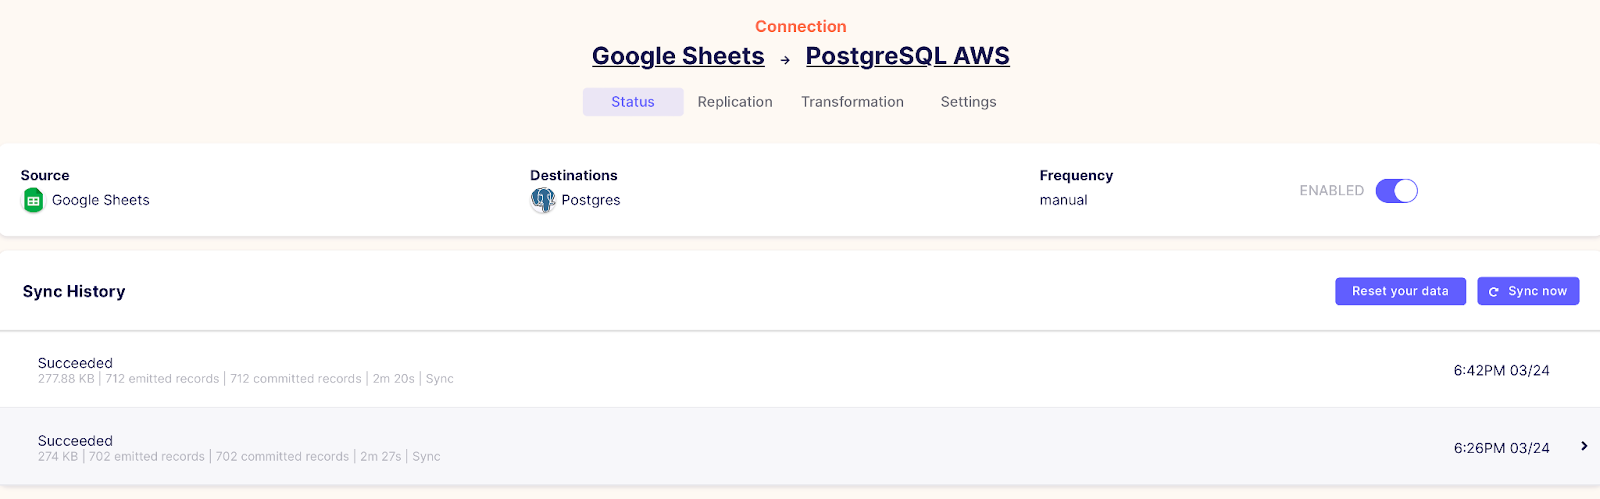Click the manual frequency value
Screen dimensions: 1600x499
click(x=1063, y=200)
